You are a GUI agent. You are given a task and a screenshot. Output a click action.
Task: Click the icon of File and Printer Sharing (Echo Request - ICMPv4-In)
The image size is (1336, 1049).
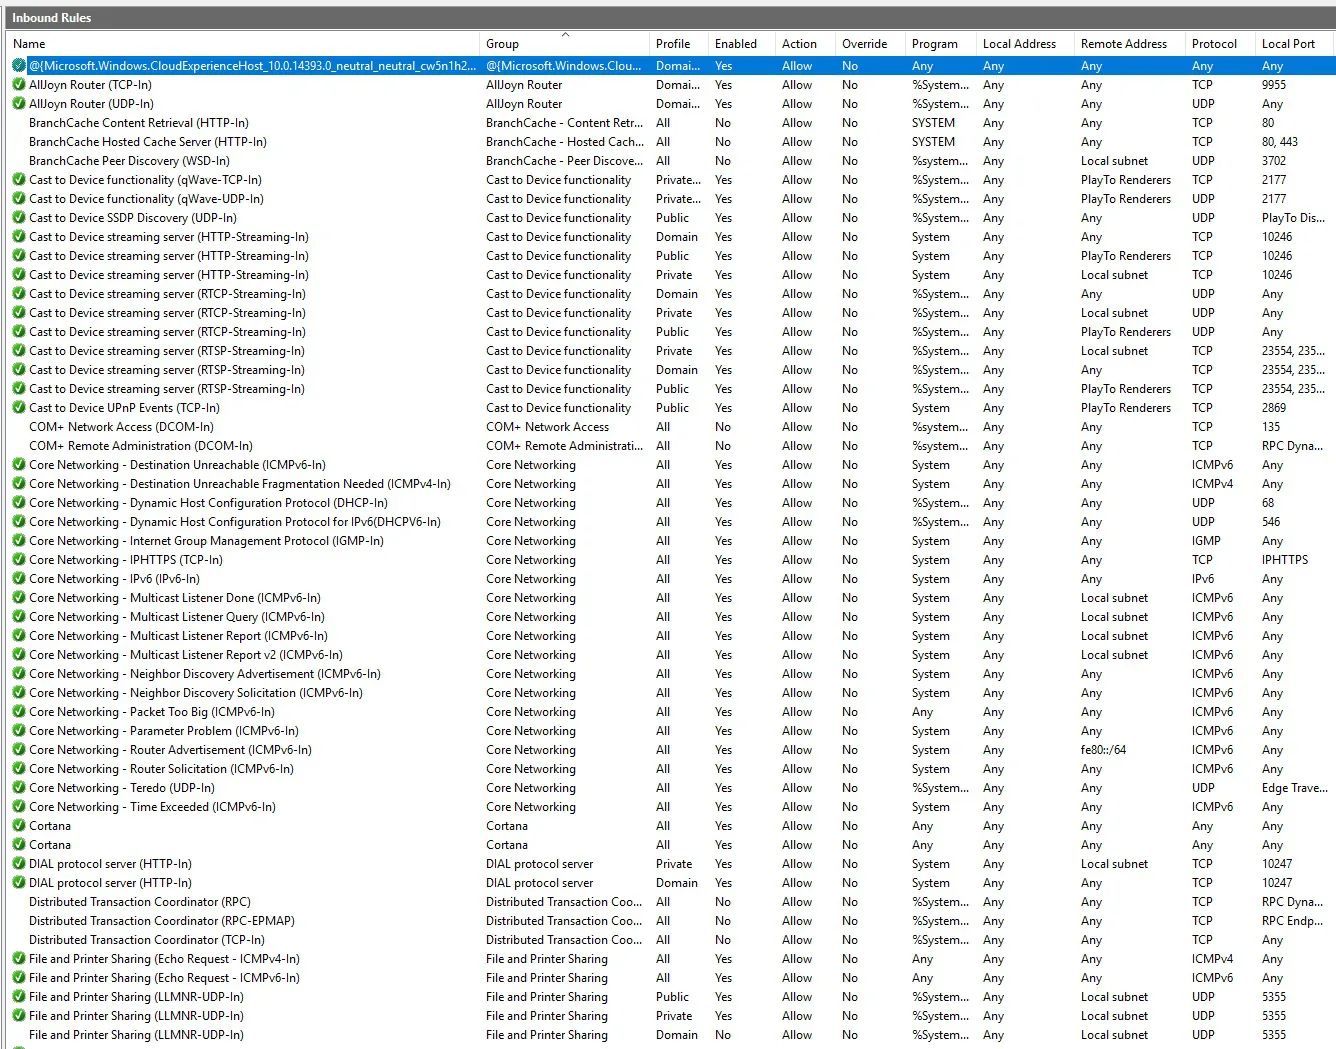click(19, 959)
